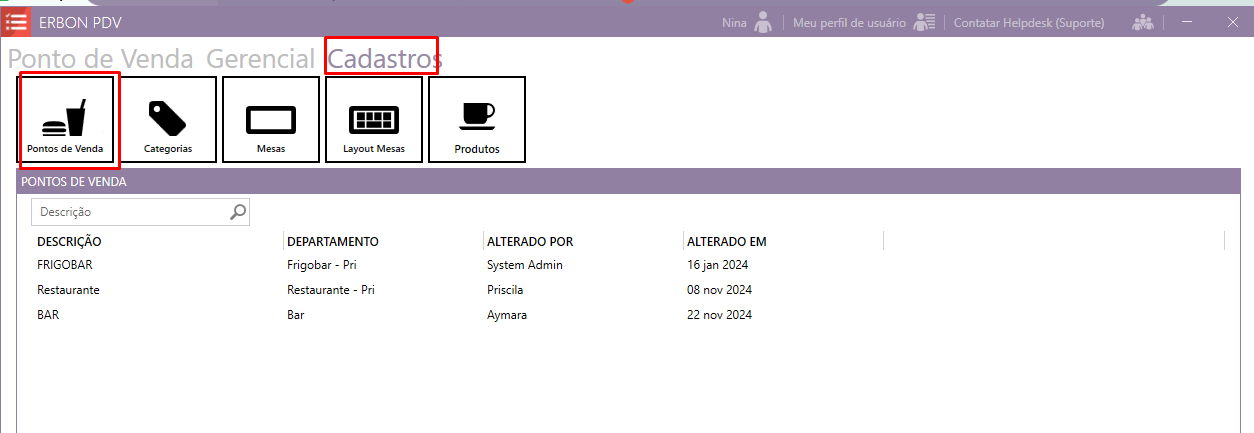
Task: Open Pontos de Venda tile
Action: [x=66, y=120]
